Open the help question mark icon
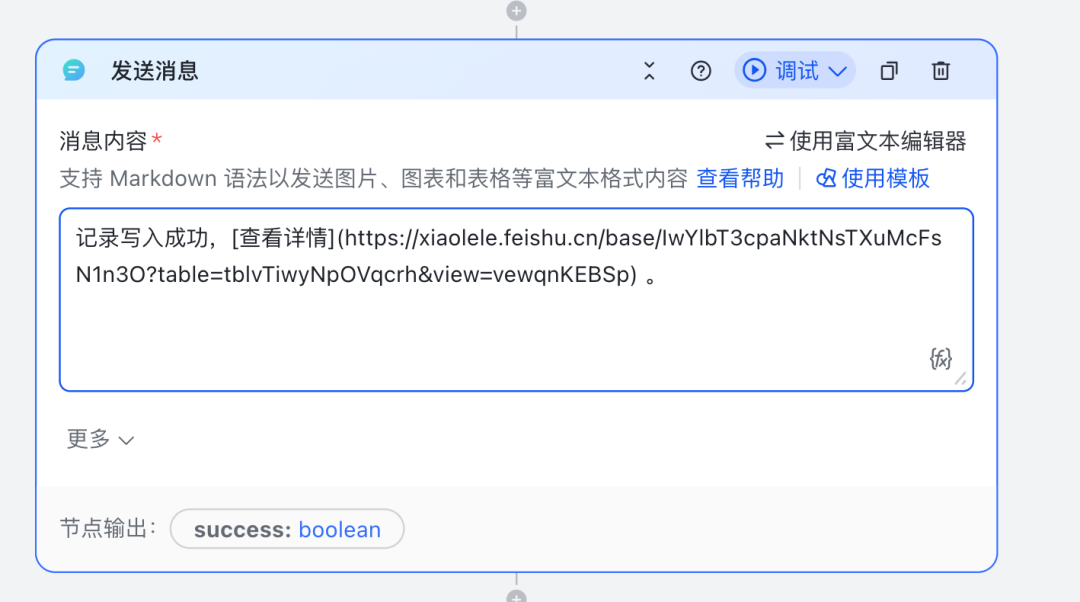The height and width of the screenshot is (602, 1080). [x=700, y=71]
